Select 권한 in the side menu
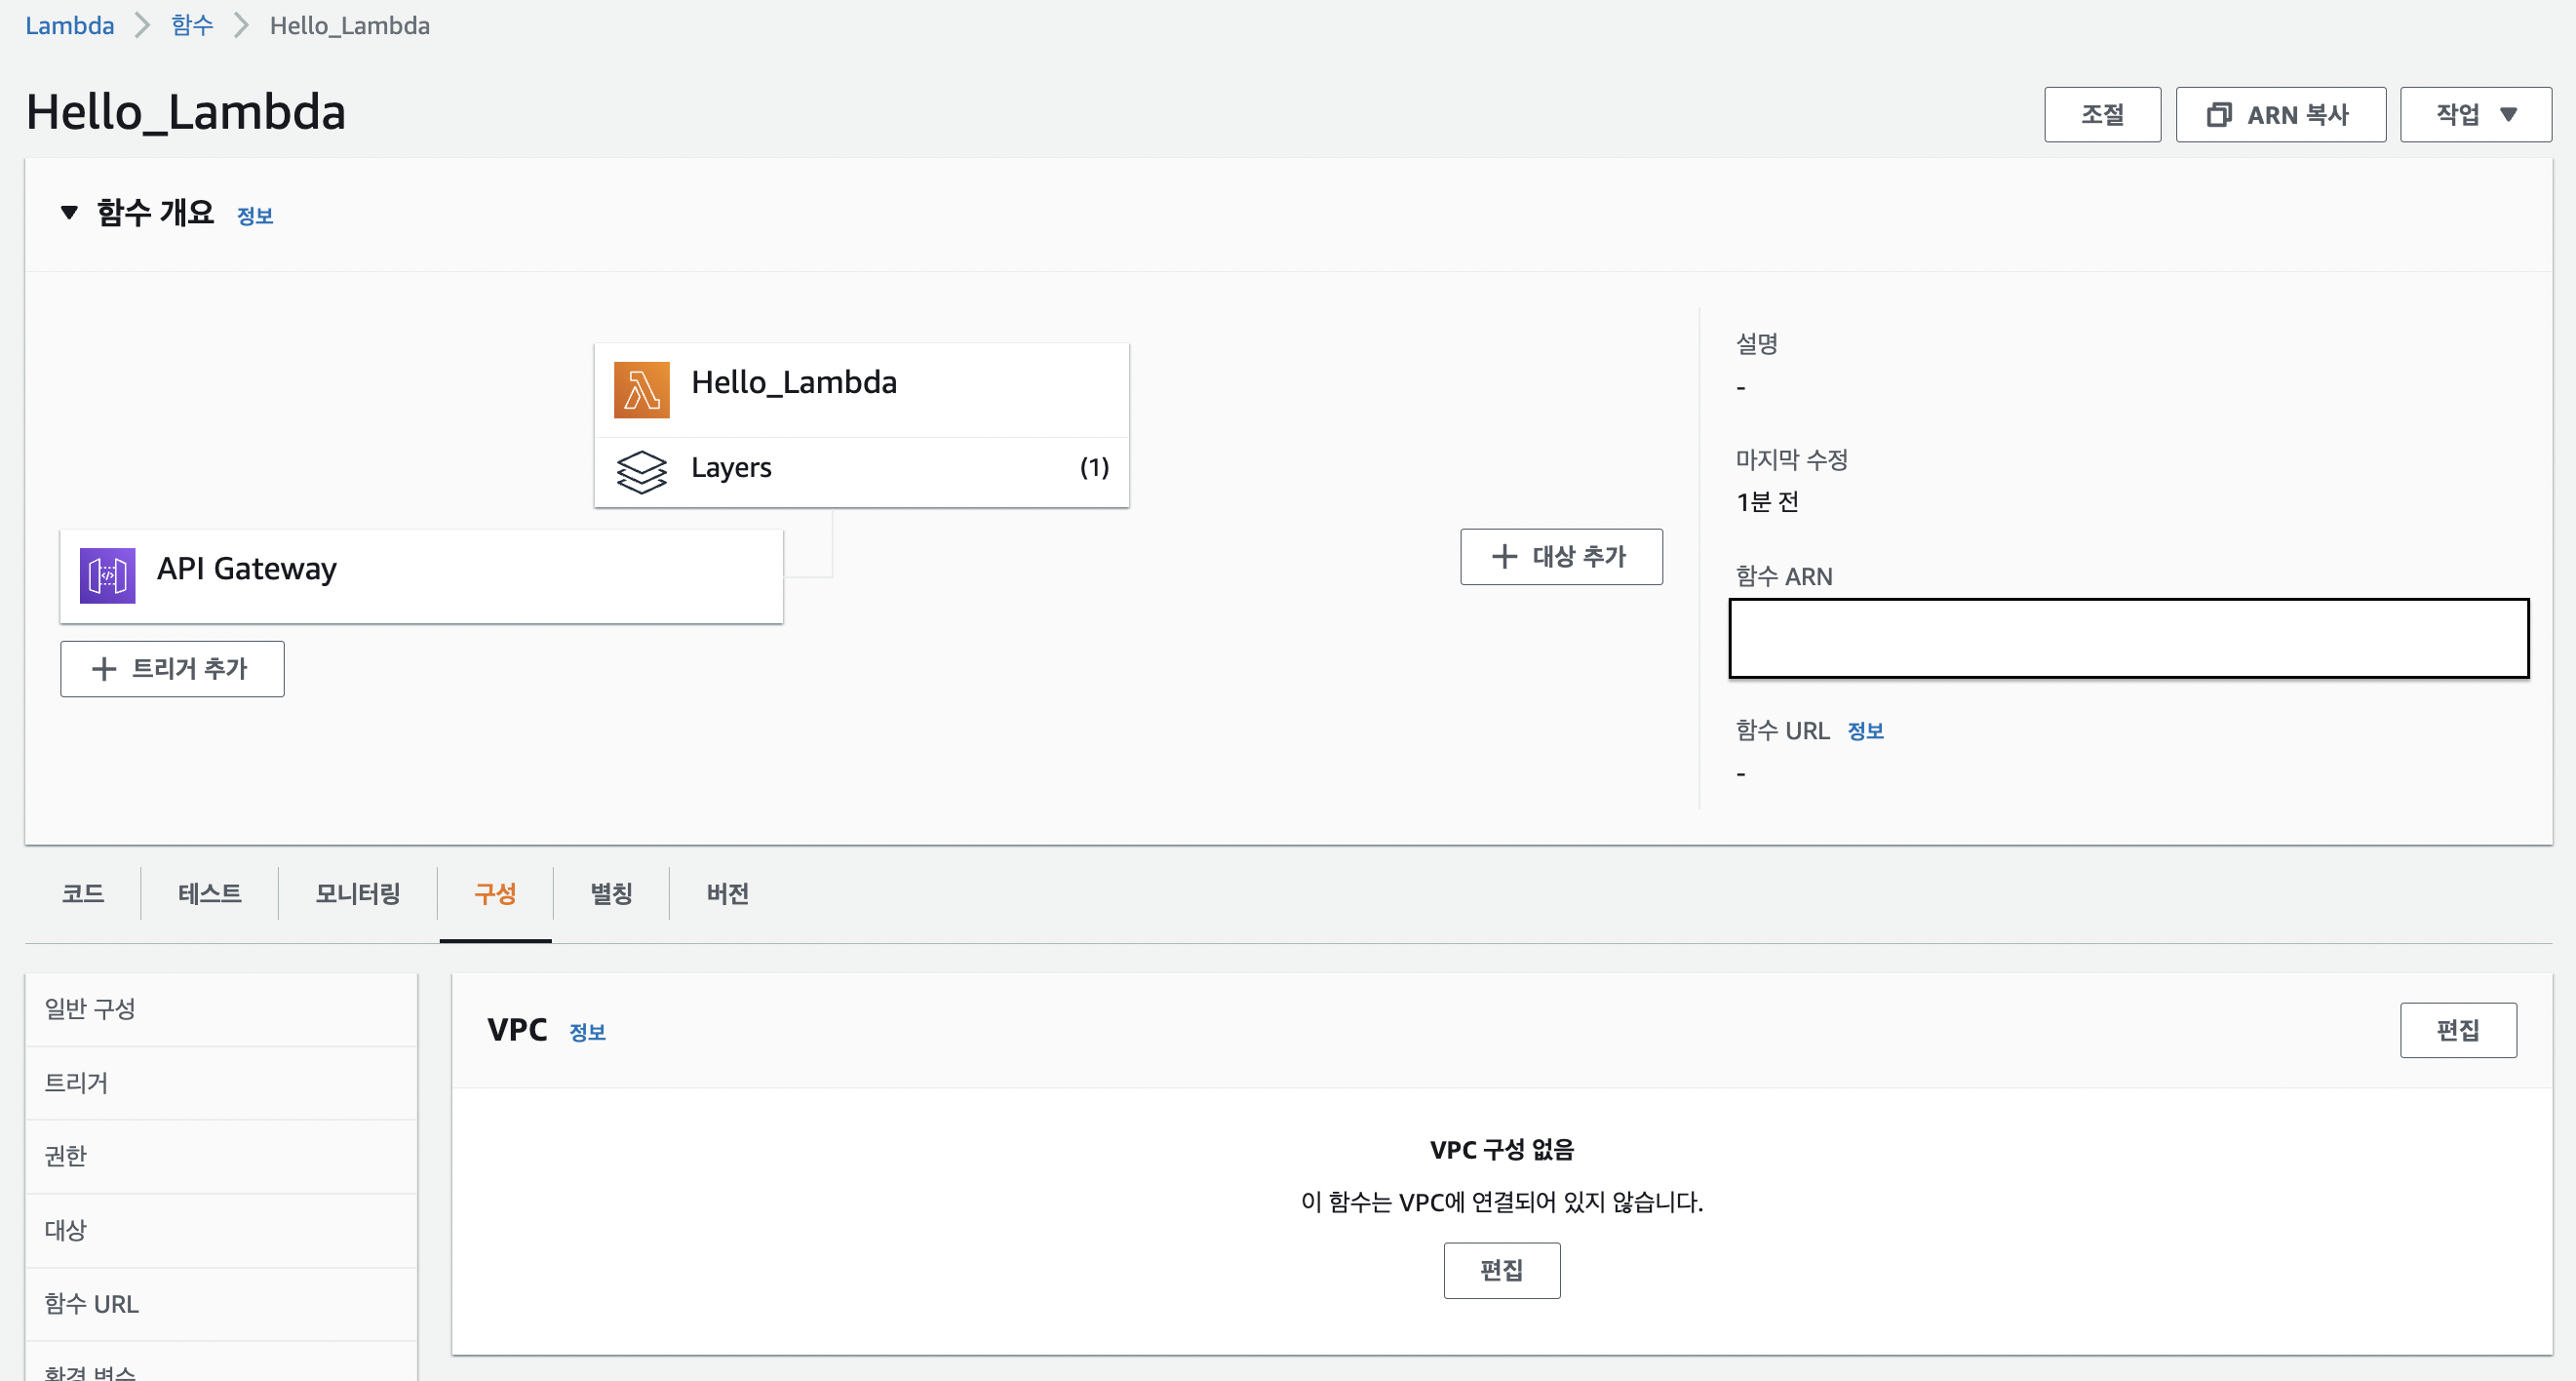Viewport: 2576px width, 1381px height. [221, 1157]
